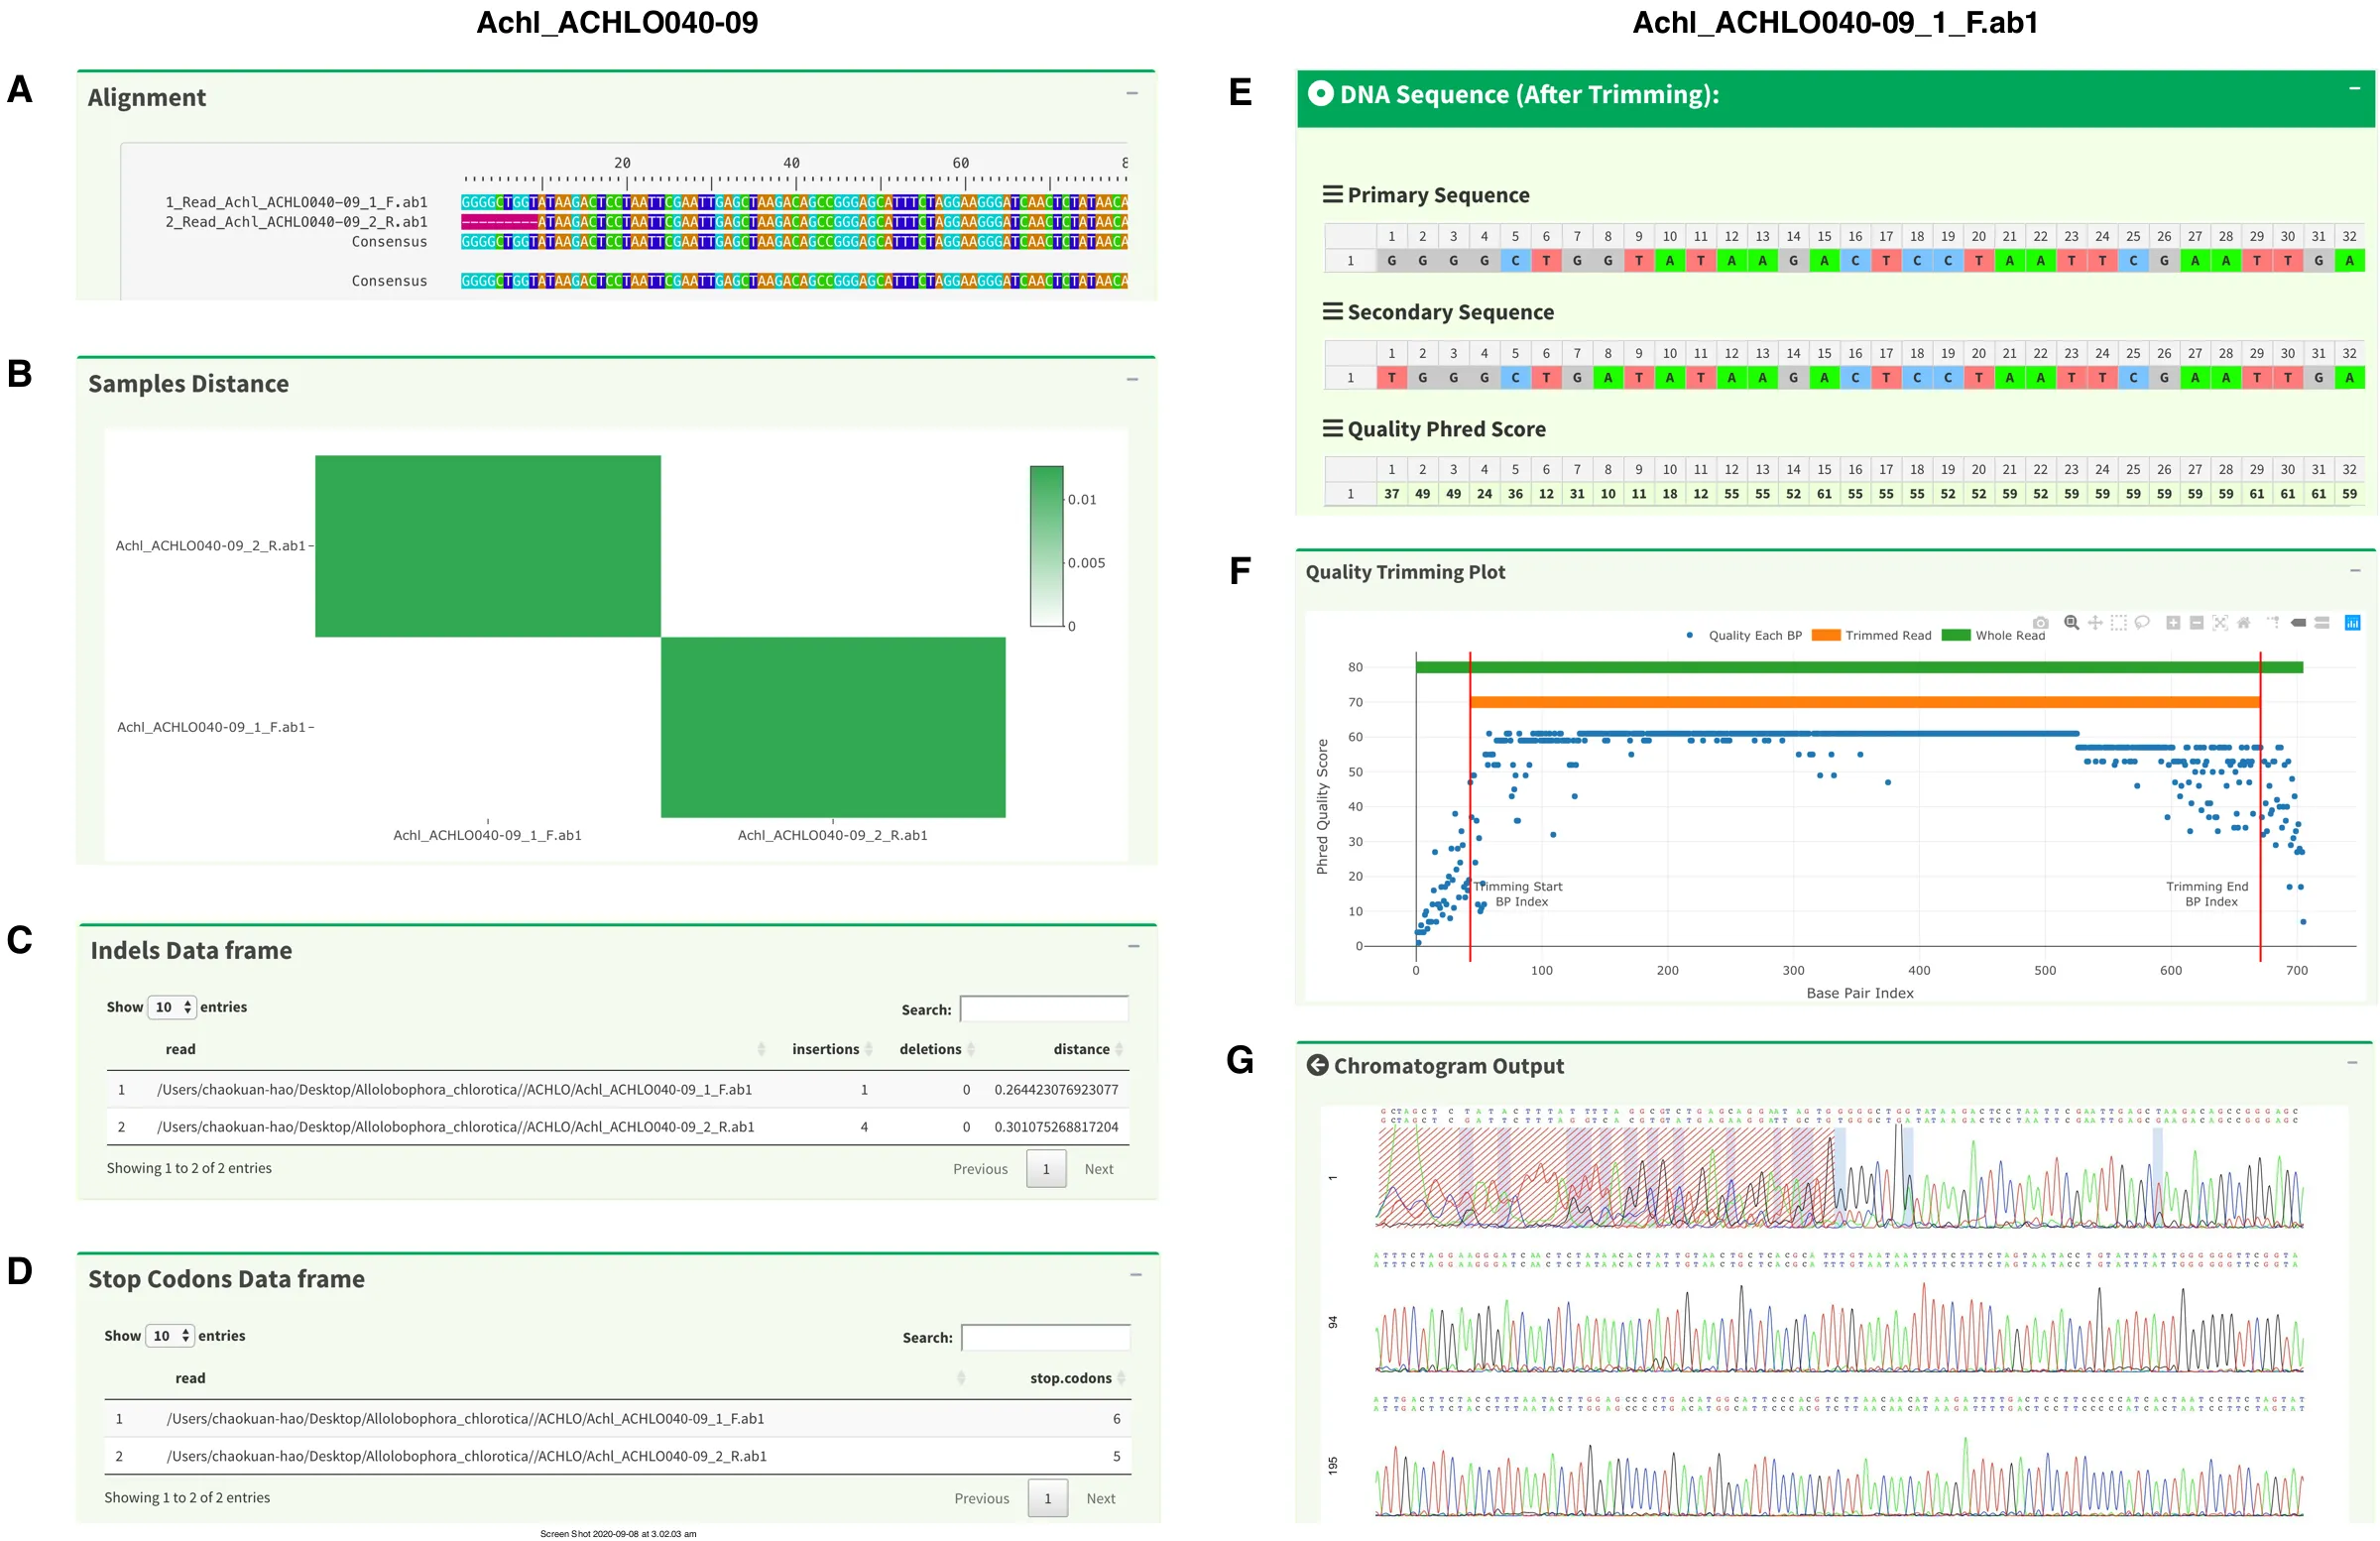Click the Zoom Out minus icon on plot

click(x=2198, y=623)
